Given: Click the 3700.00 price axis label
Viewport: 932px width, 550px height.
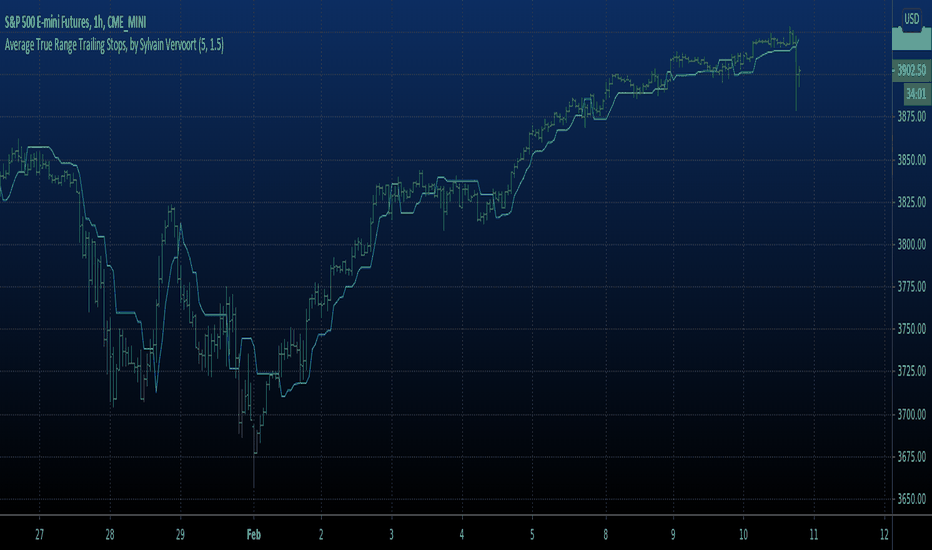Looking at the screenshot, I should 911,413.
